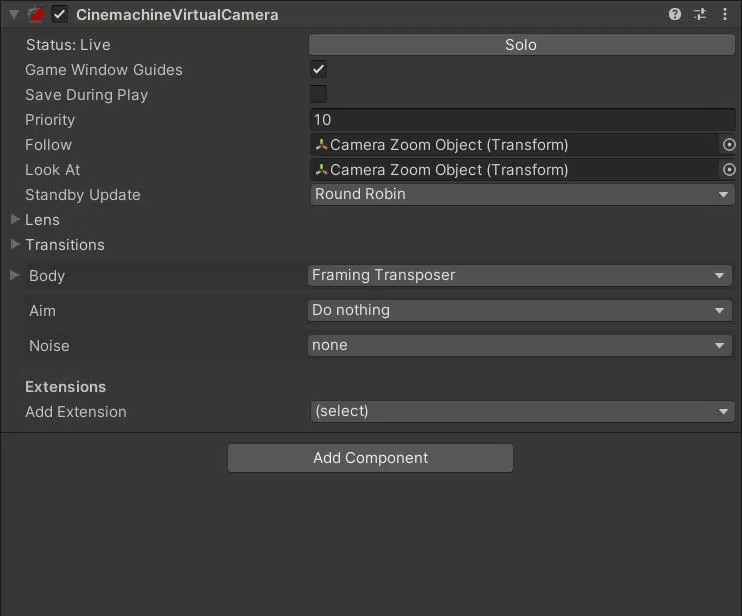Open object picker for Look At field
The width and height of the screenshot is (742, 616).
(x=729, y=170)
